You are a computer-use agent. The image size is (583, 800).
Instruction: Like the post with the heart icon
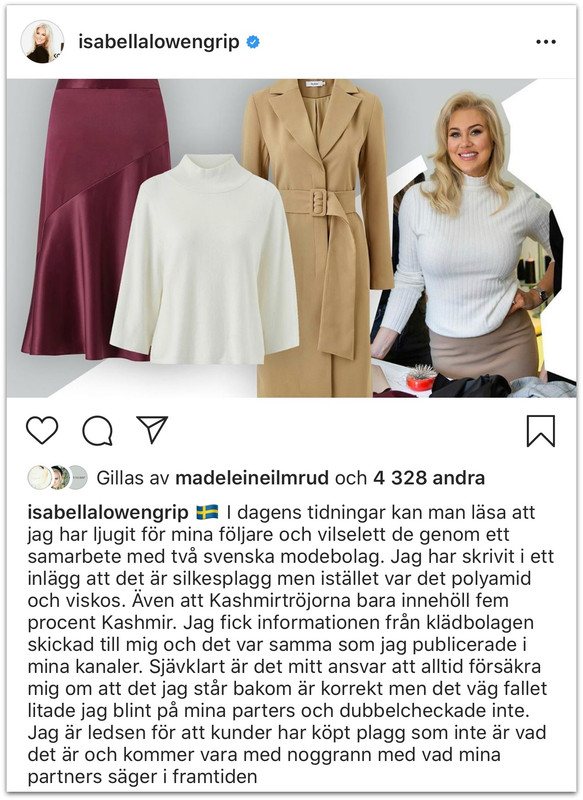click(42, 430)
